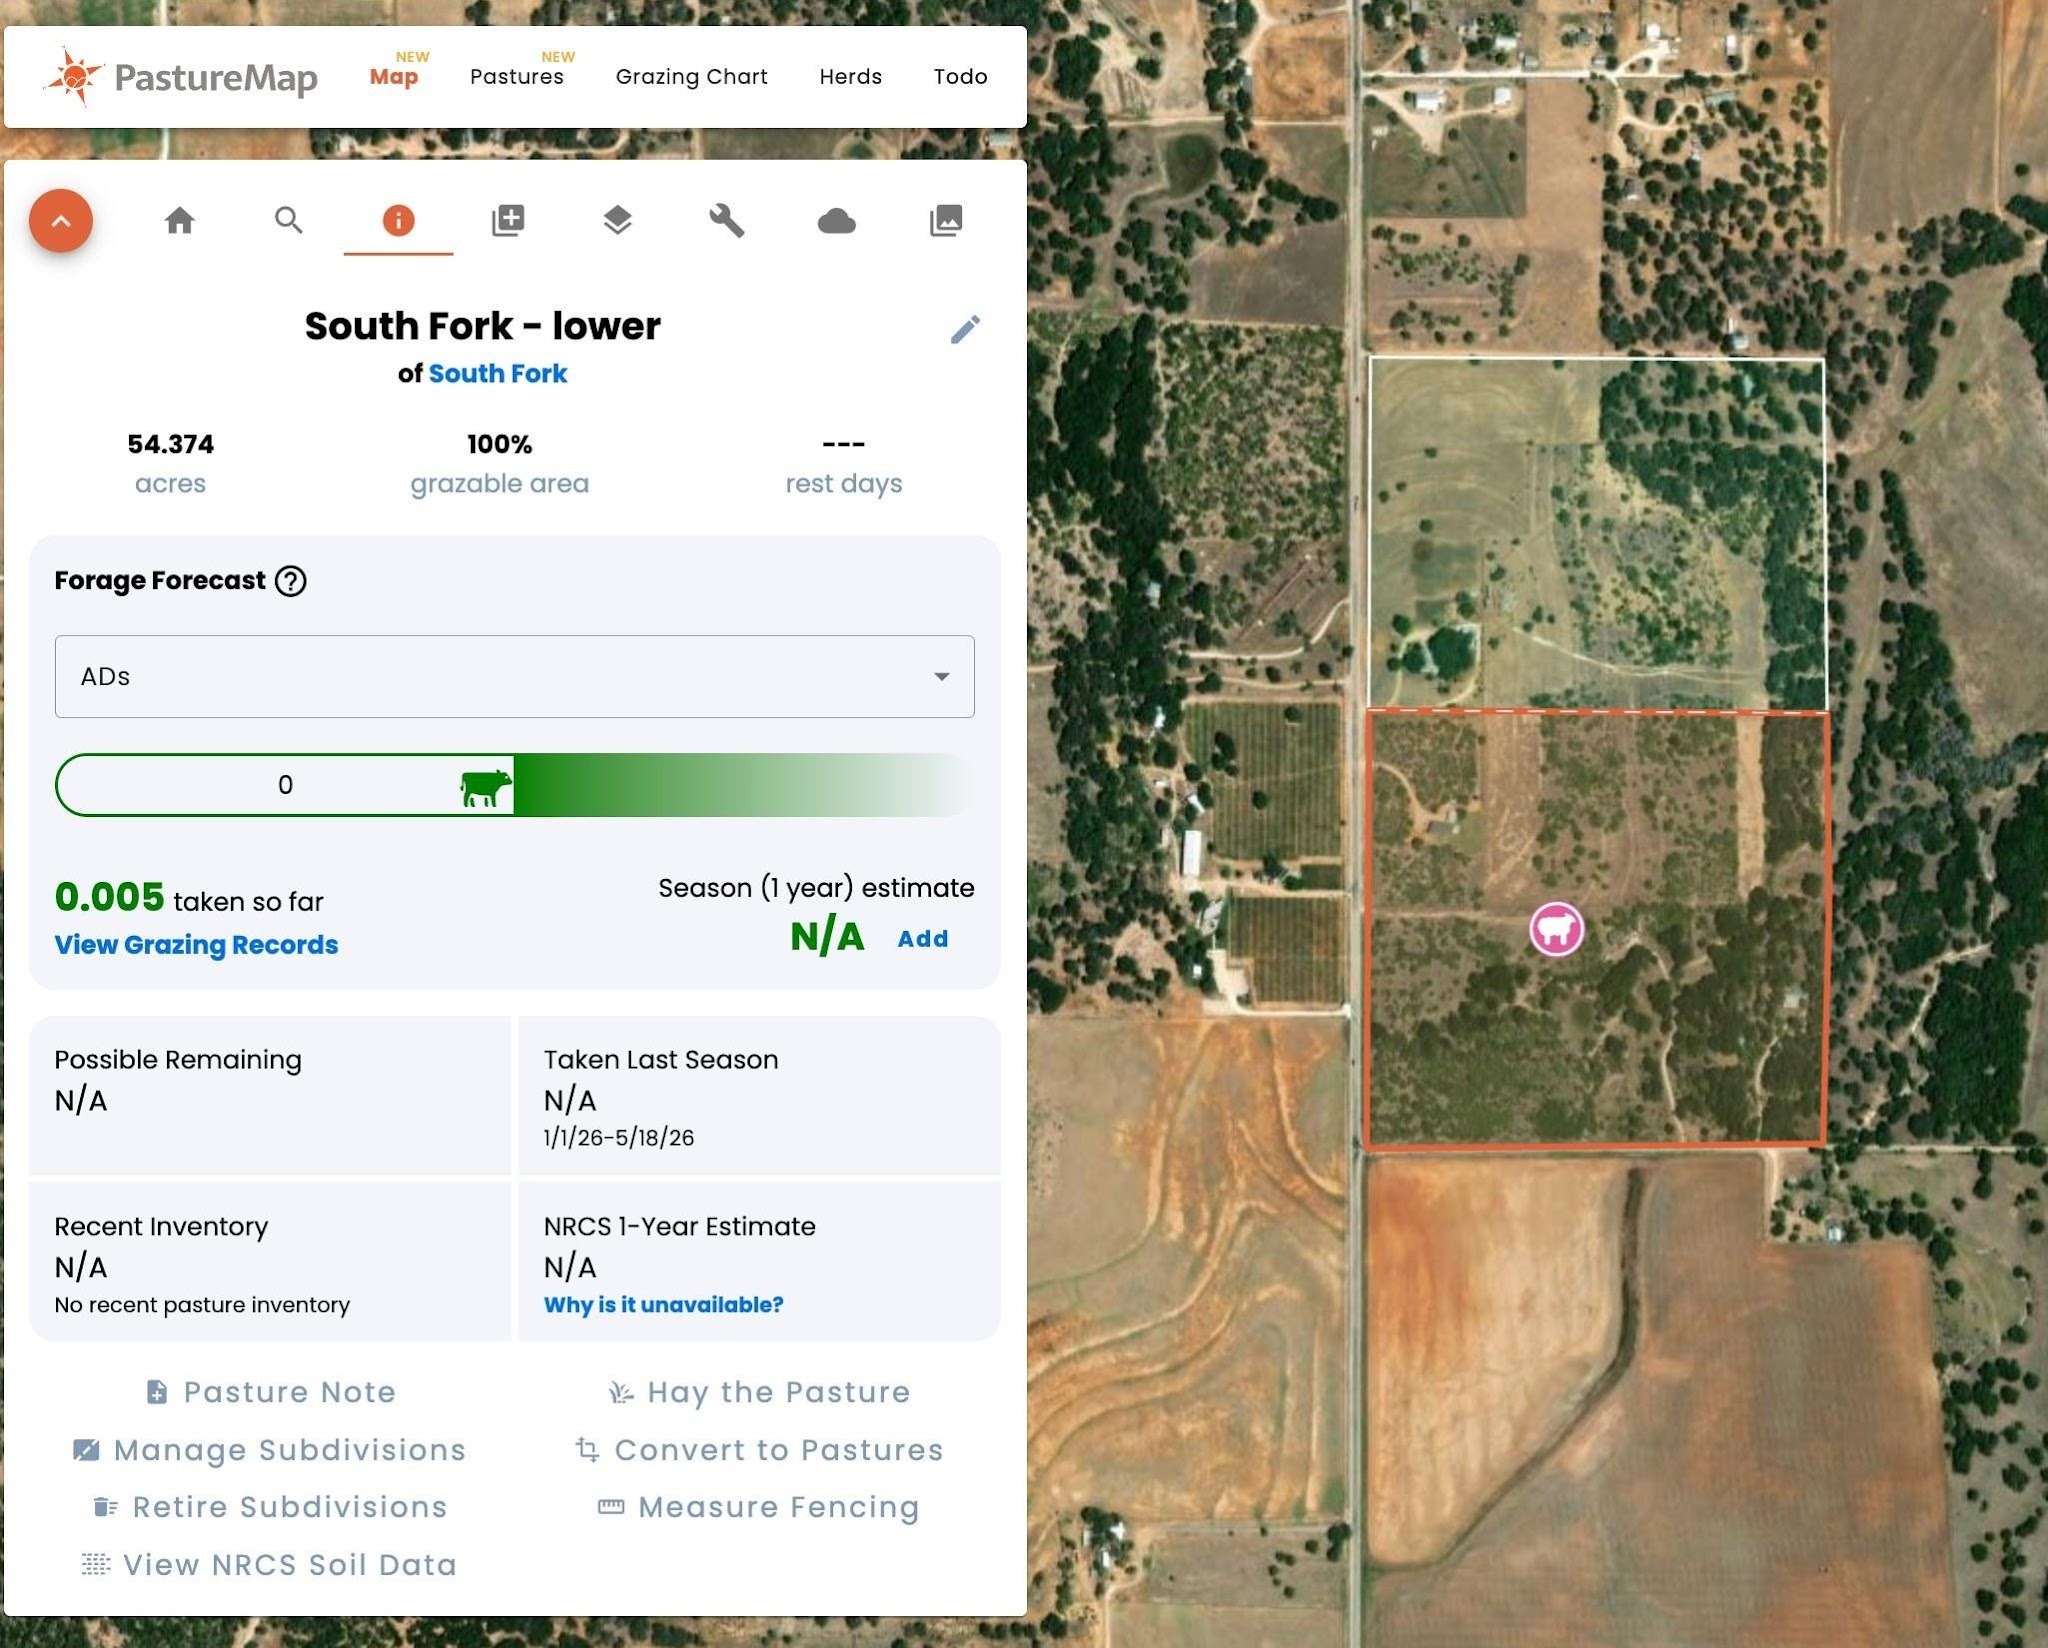Open Manage Subdivisions
Screen dimensions: 2048x1648
coord(270,1450)
